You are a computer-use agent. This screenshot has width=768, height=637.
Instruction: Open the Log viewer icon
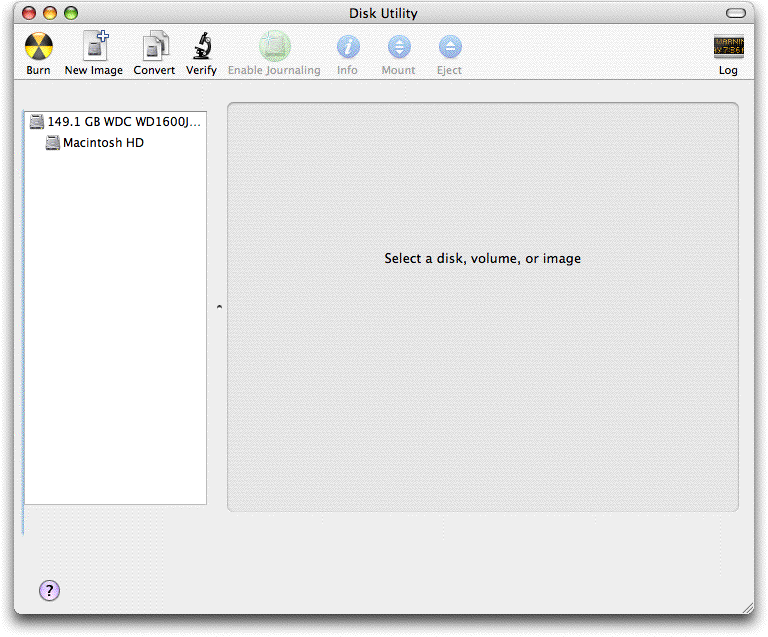point(728,47)
